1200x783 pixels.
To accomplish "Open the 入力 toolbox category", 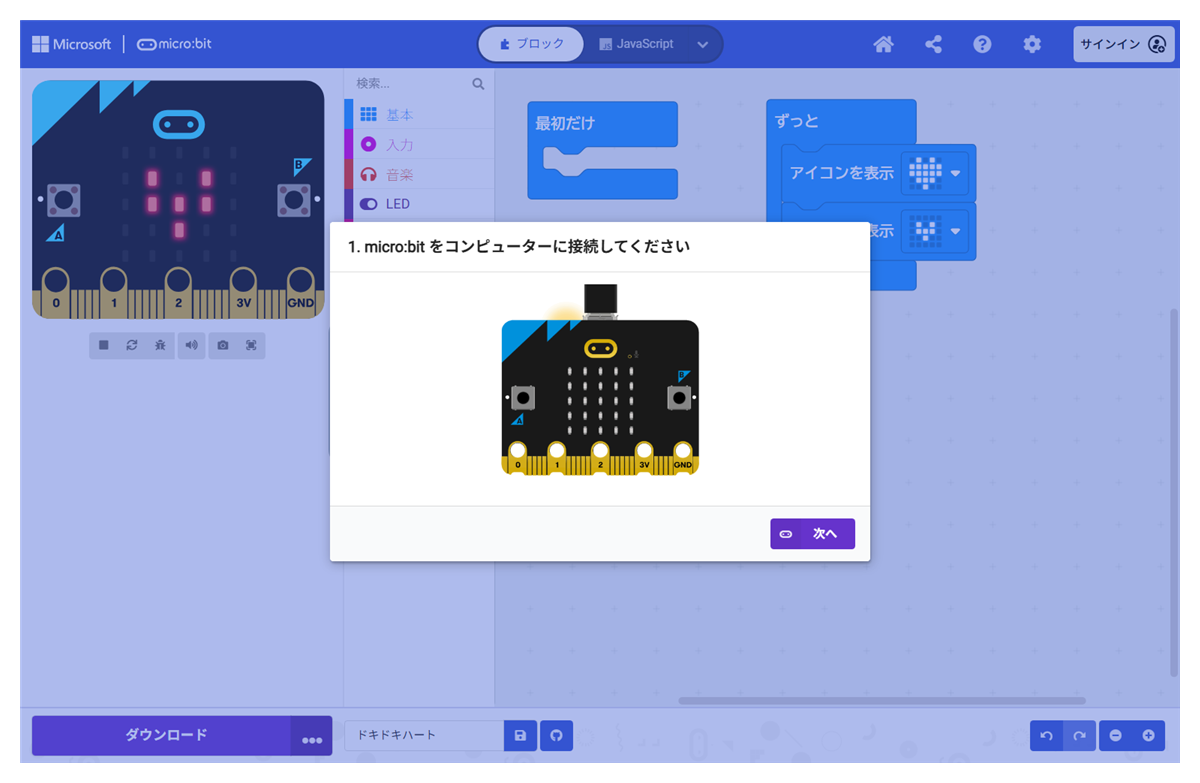I will [x=419, y=145].
